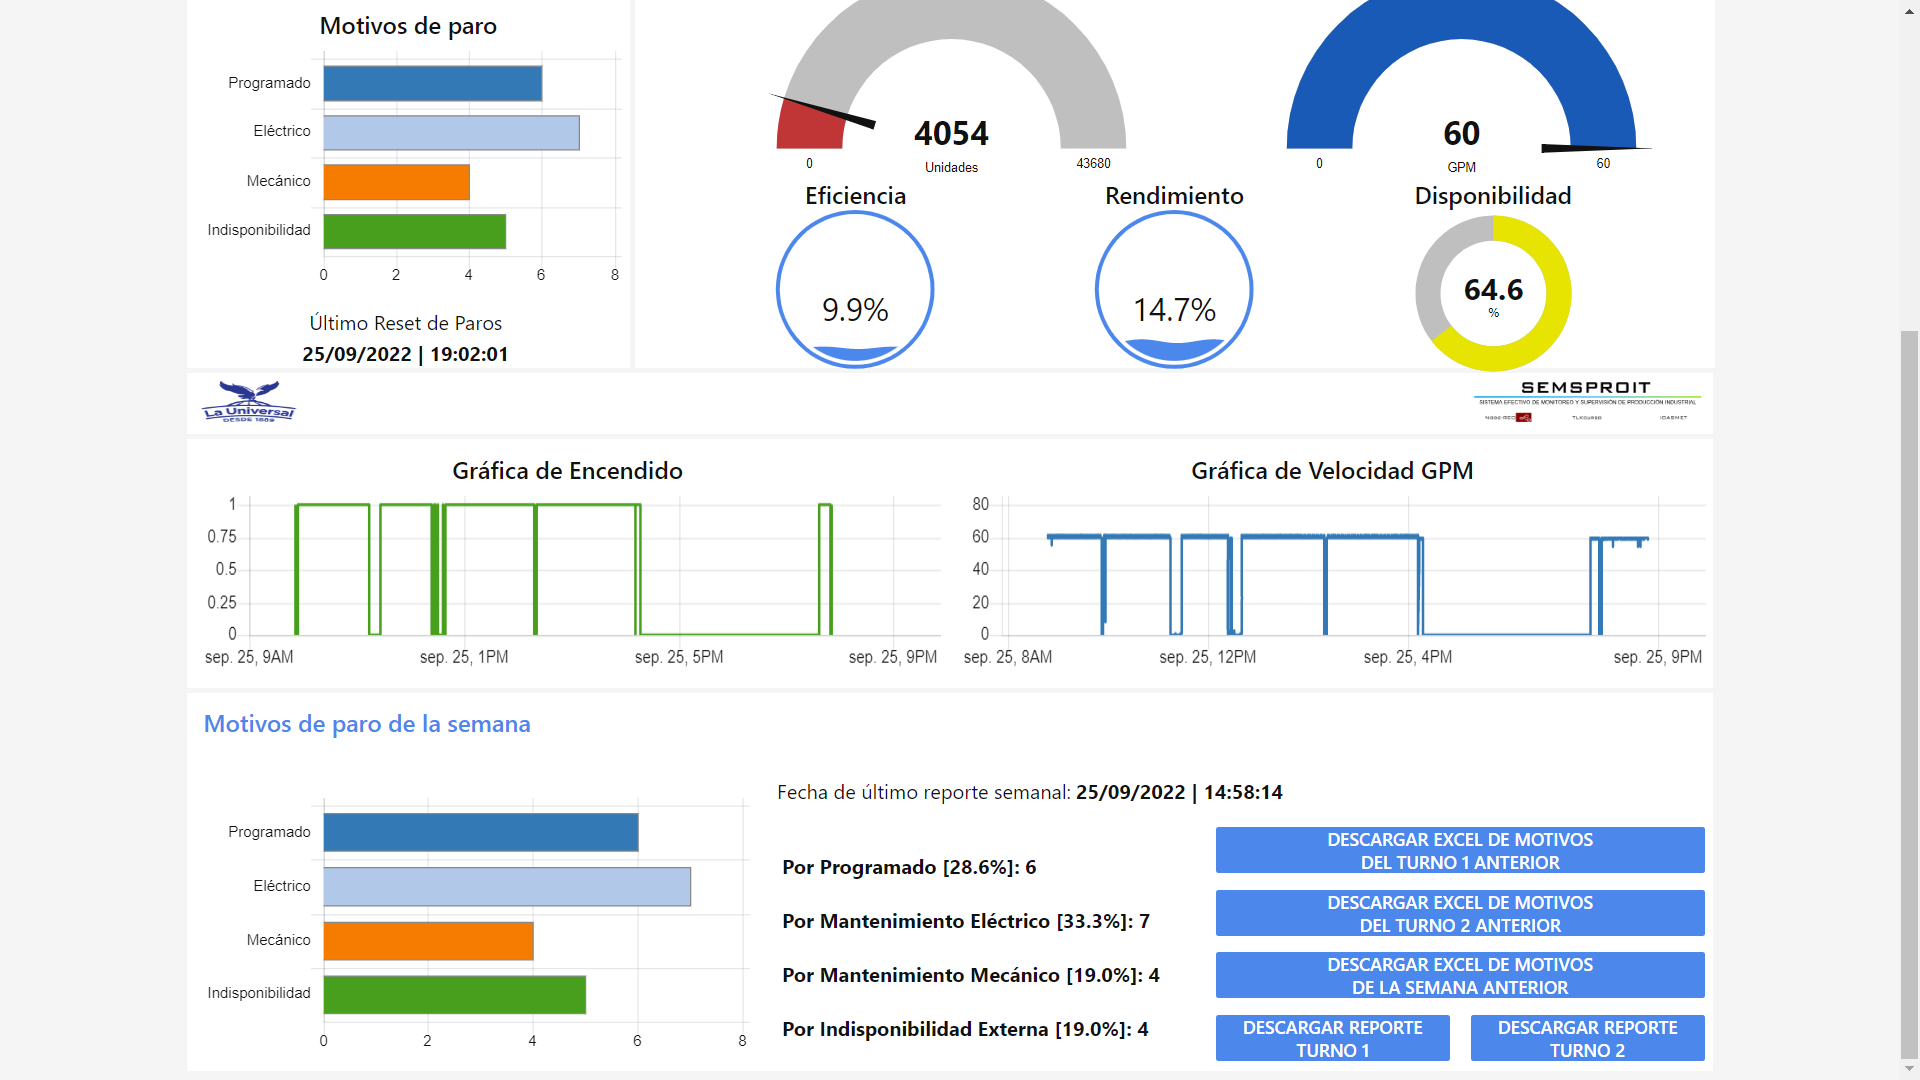This screenshot has width=1920, height=1080.
Task: Click scrollbar up arrow
Action: (1909, 10)
